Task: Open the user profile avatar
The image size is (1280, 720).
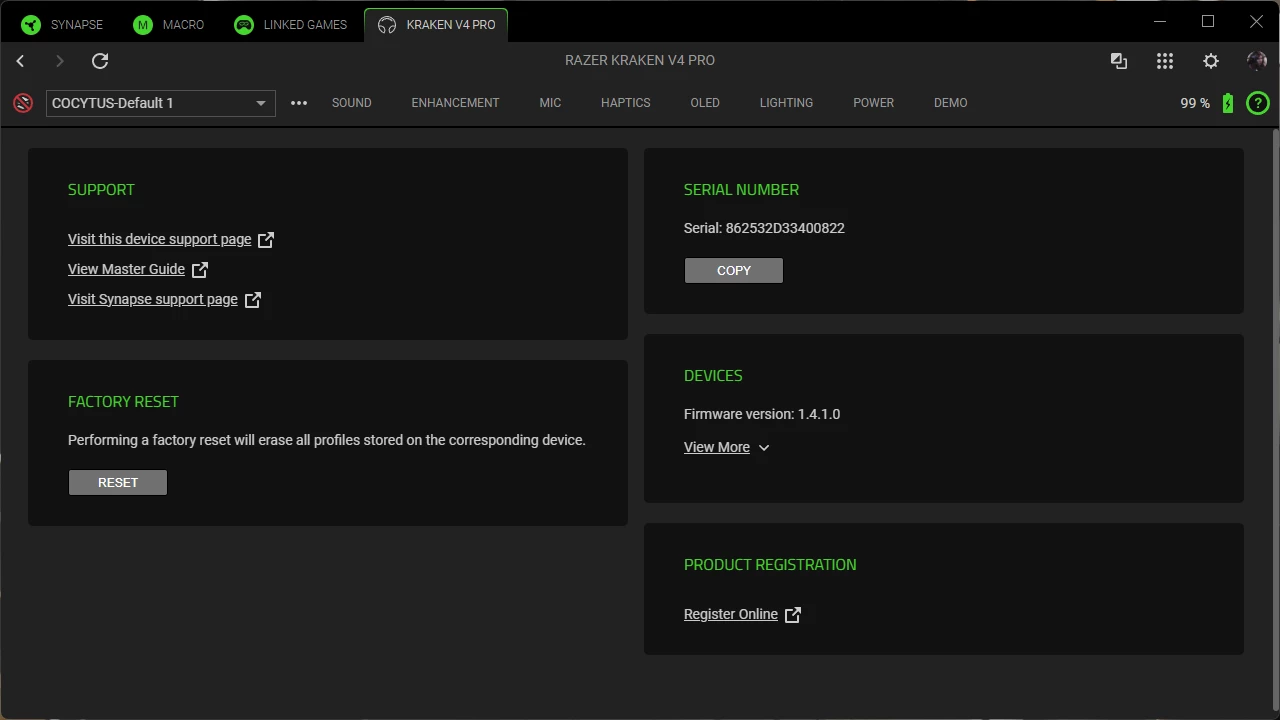Action: [1257, 61]
